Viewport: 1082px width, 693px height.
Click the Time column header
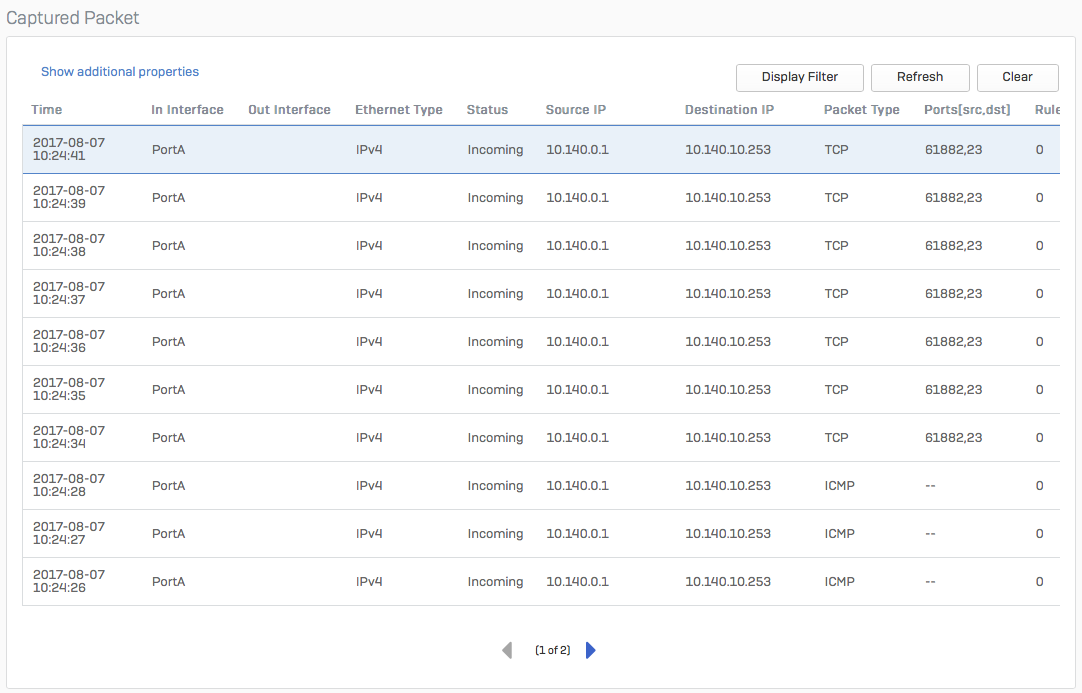coord(46,110)
